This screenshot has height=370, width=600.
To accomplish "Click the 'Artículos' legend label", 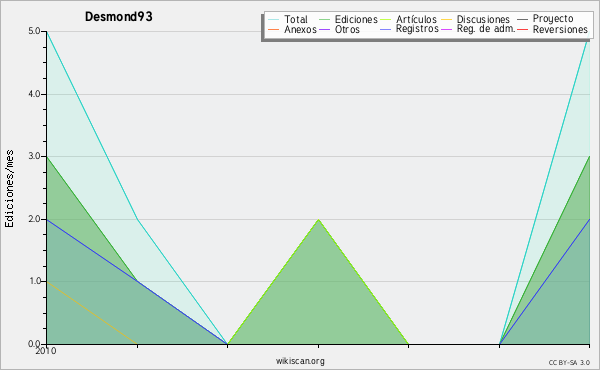I will tap(416, 19).
